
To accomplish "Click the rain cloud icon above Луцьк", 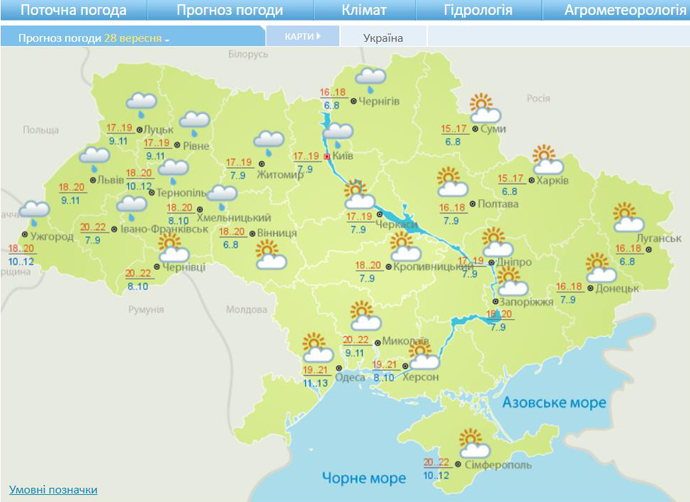I will (142, 102).
